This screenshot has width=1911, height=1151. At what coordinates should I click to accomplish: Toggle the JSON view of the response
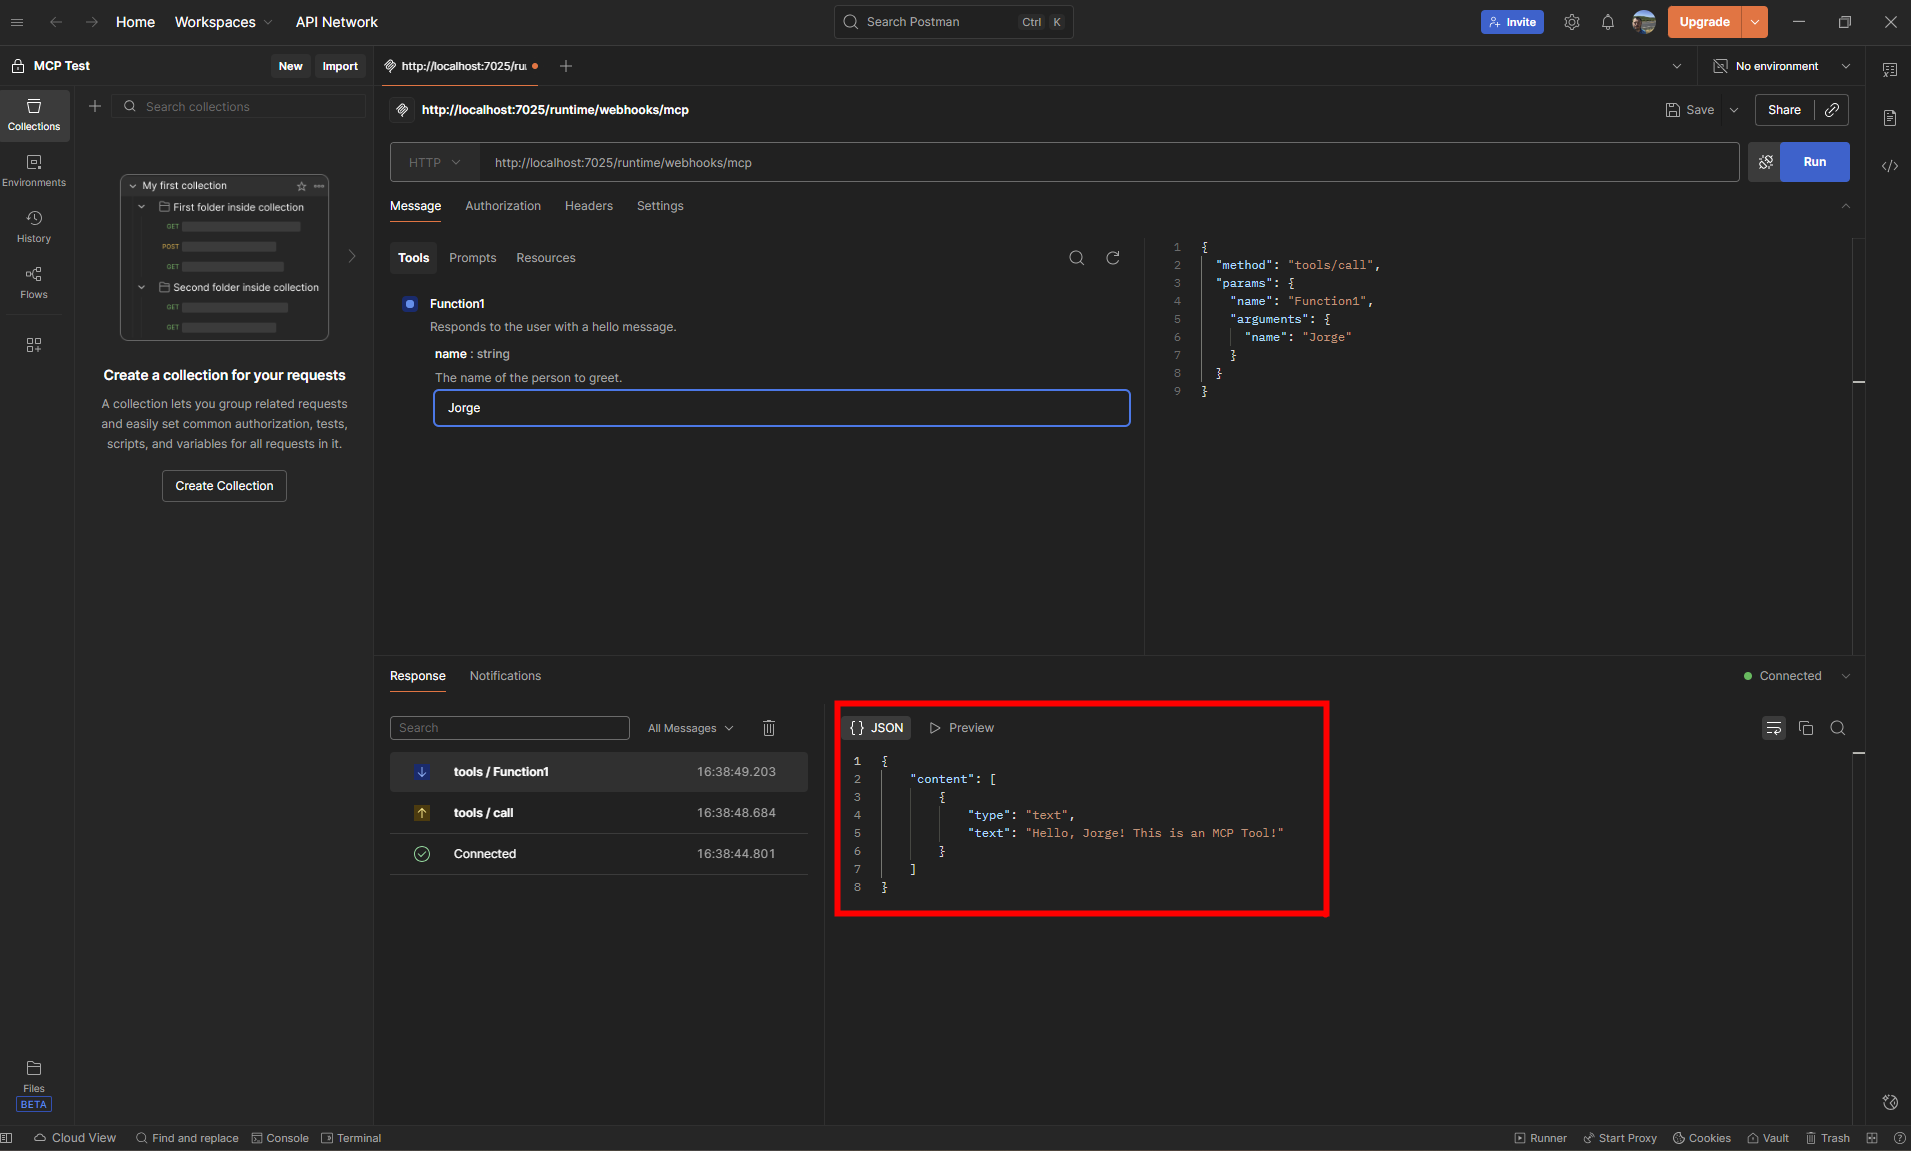coord(877,727)
